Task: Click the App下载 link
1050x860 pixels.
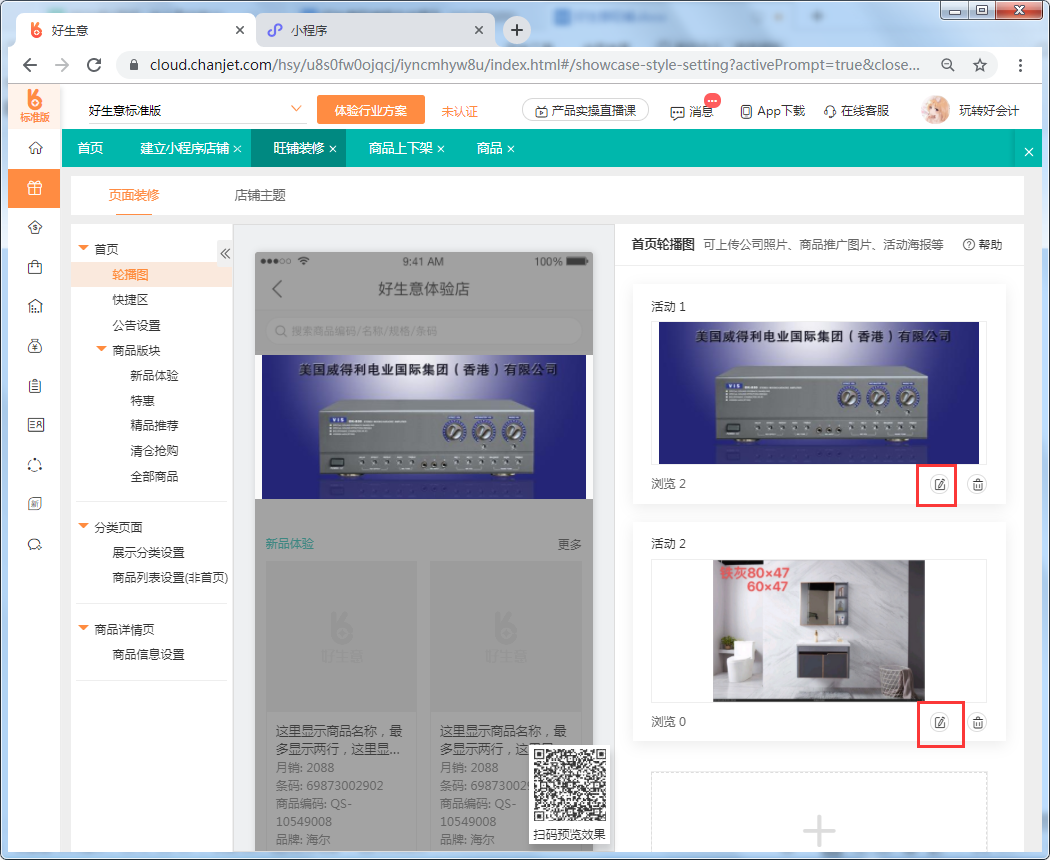Action: (772, 111)
